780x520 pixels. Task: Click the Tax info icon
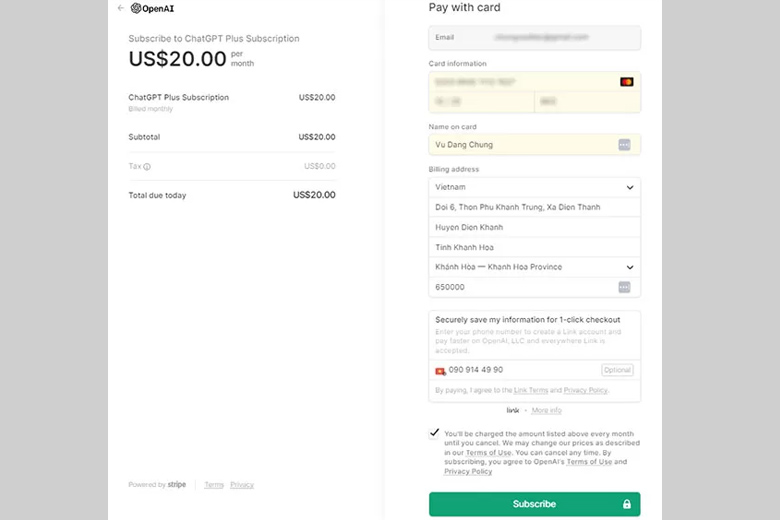(147, 167)
